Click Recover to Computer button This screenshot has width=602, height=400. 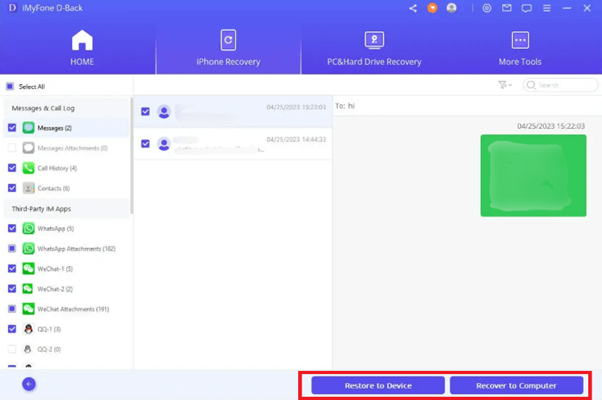tap(516, 385)
